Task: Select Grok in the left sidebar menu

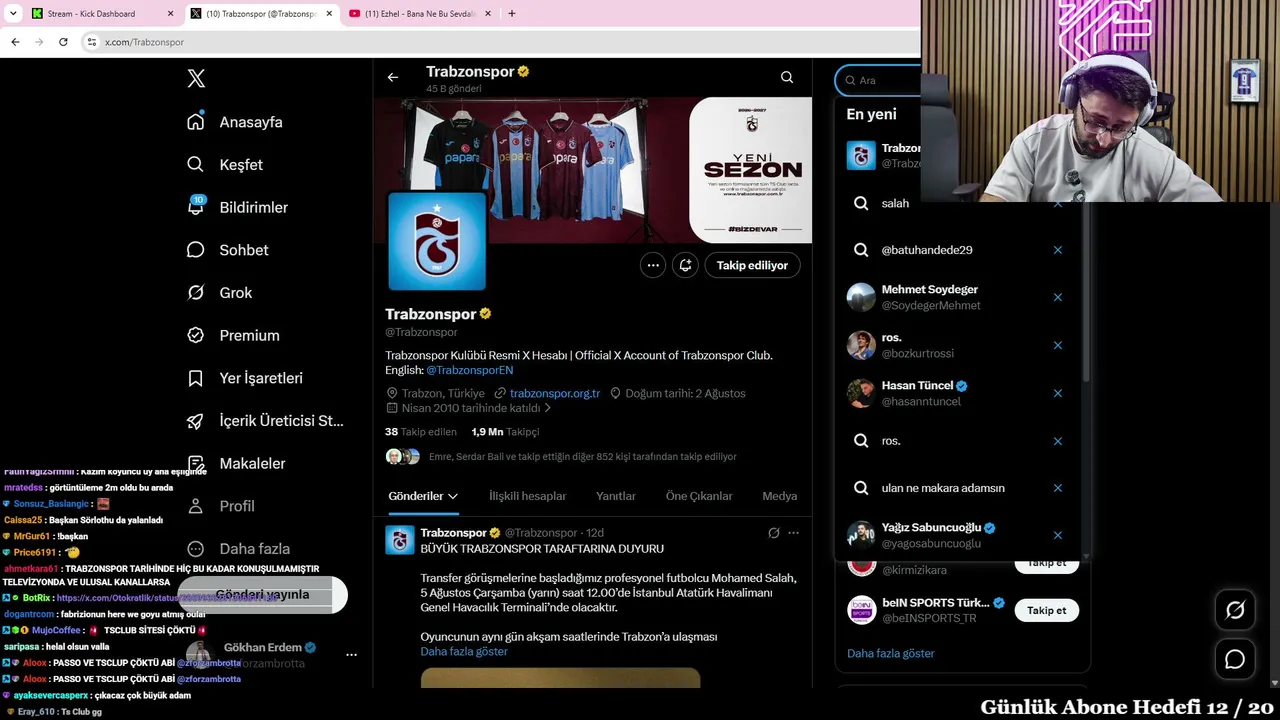Action: tap(219, 293)
